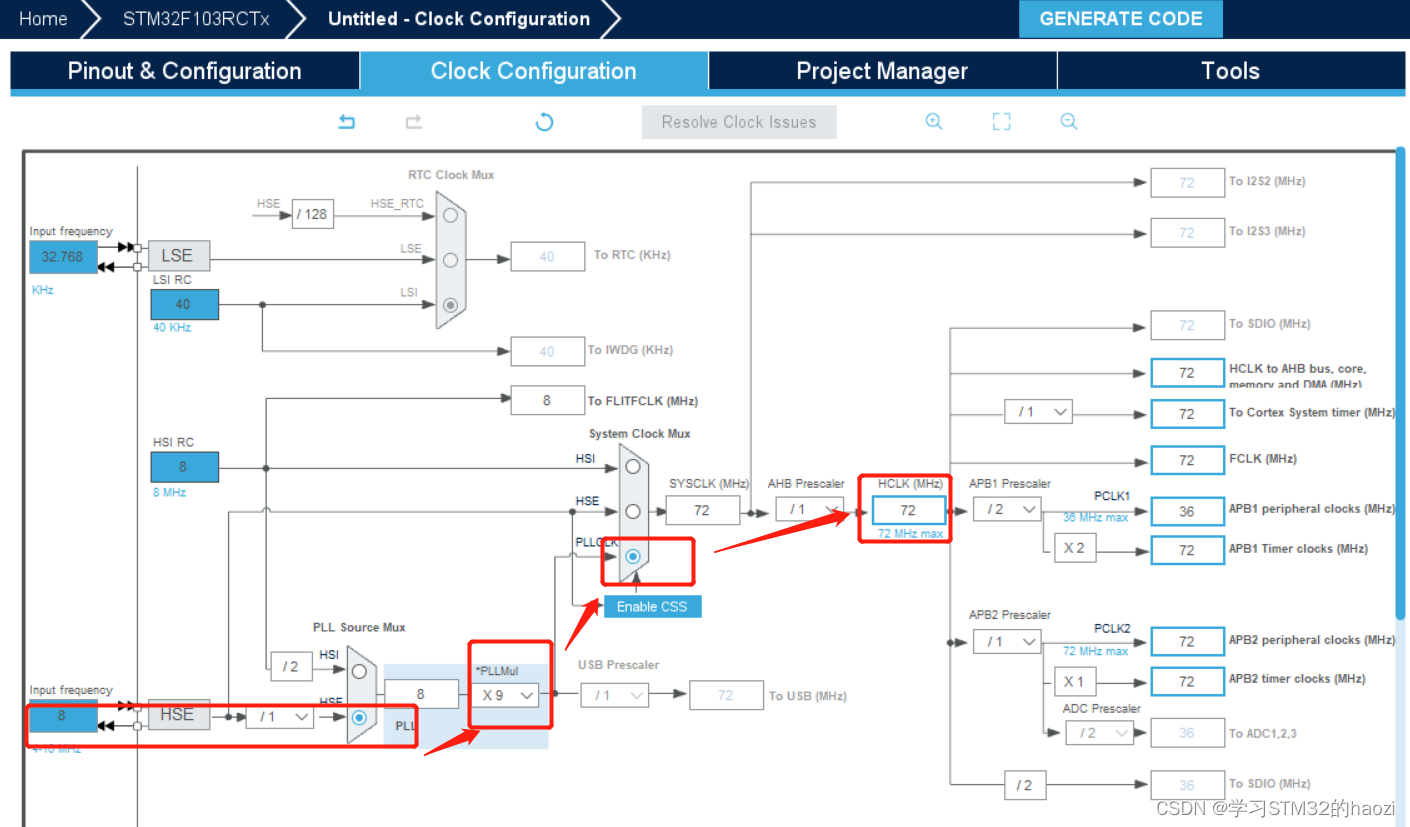Click To I2S2 72 value field
This screenshot has width=1410, height=827.
click(1187, 183)
